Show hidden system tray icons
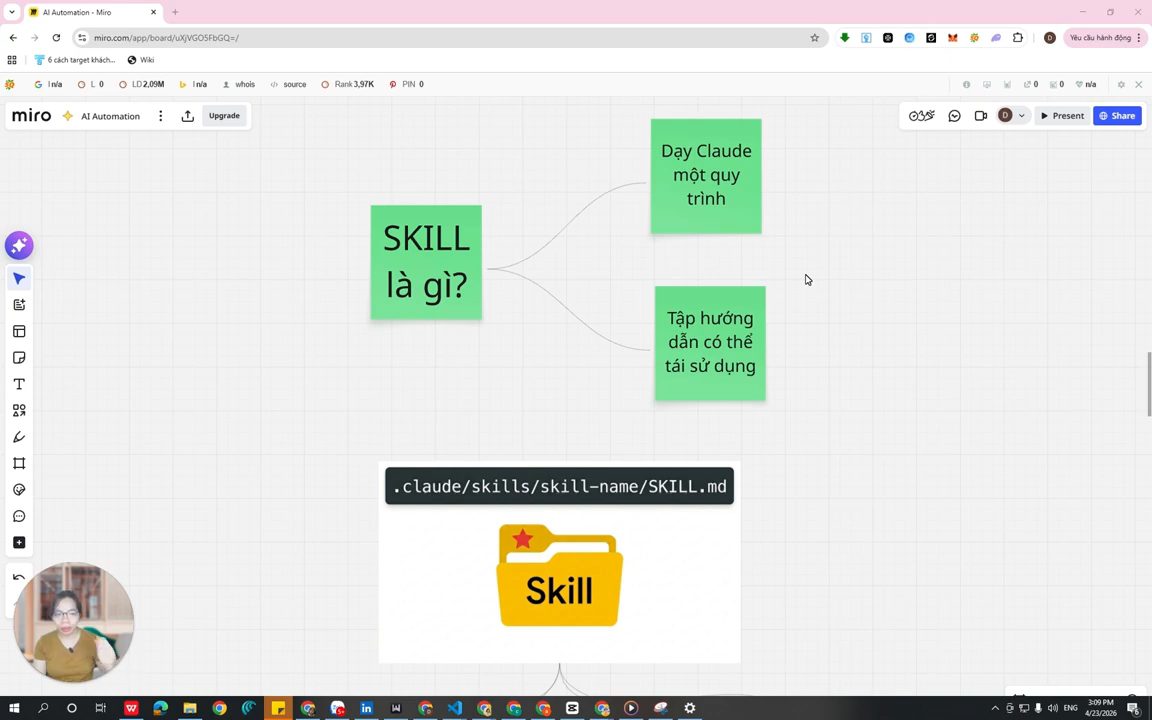Viewport: 1152px width, 720px height. (x=996, y=708)
